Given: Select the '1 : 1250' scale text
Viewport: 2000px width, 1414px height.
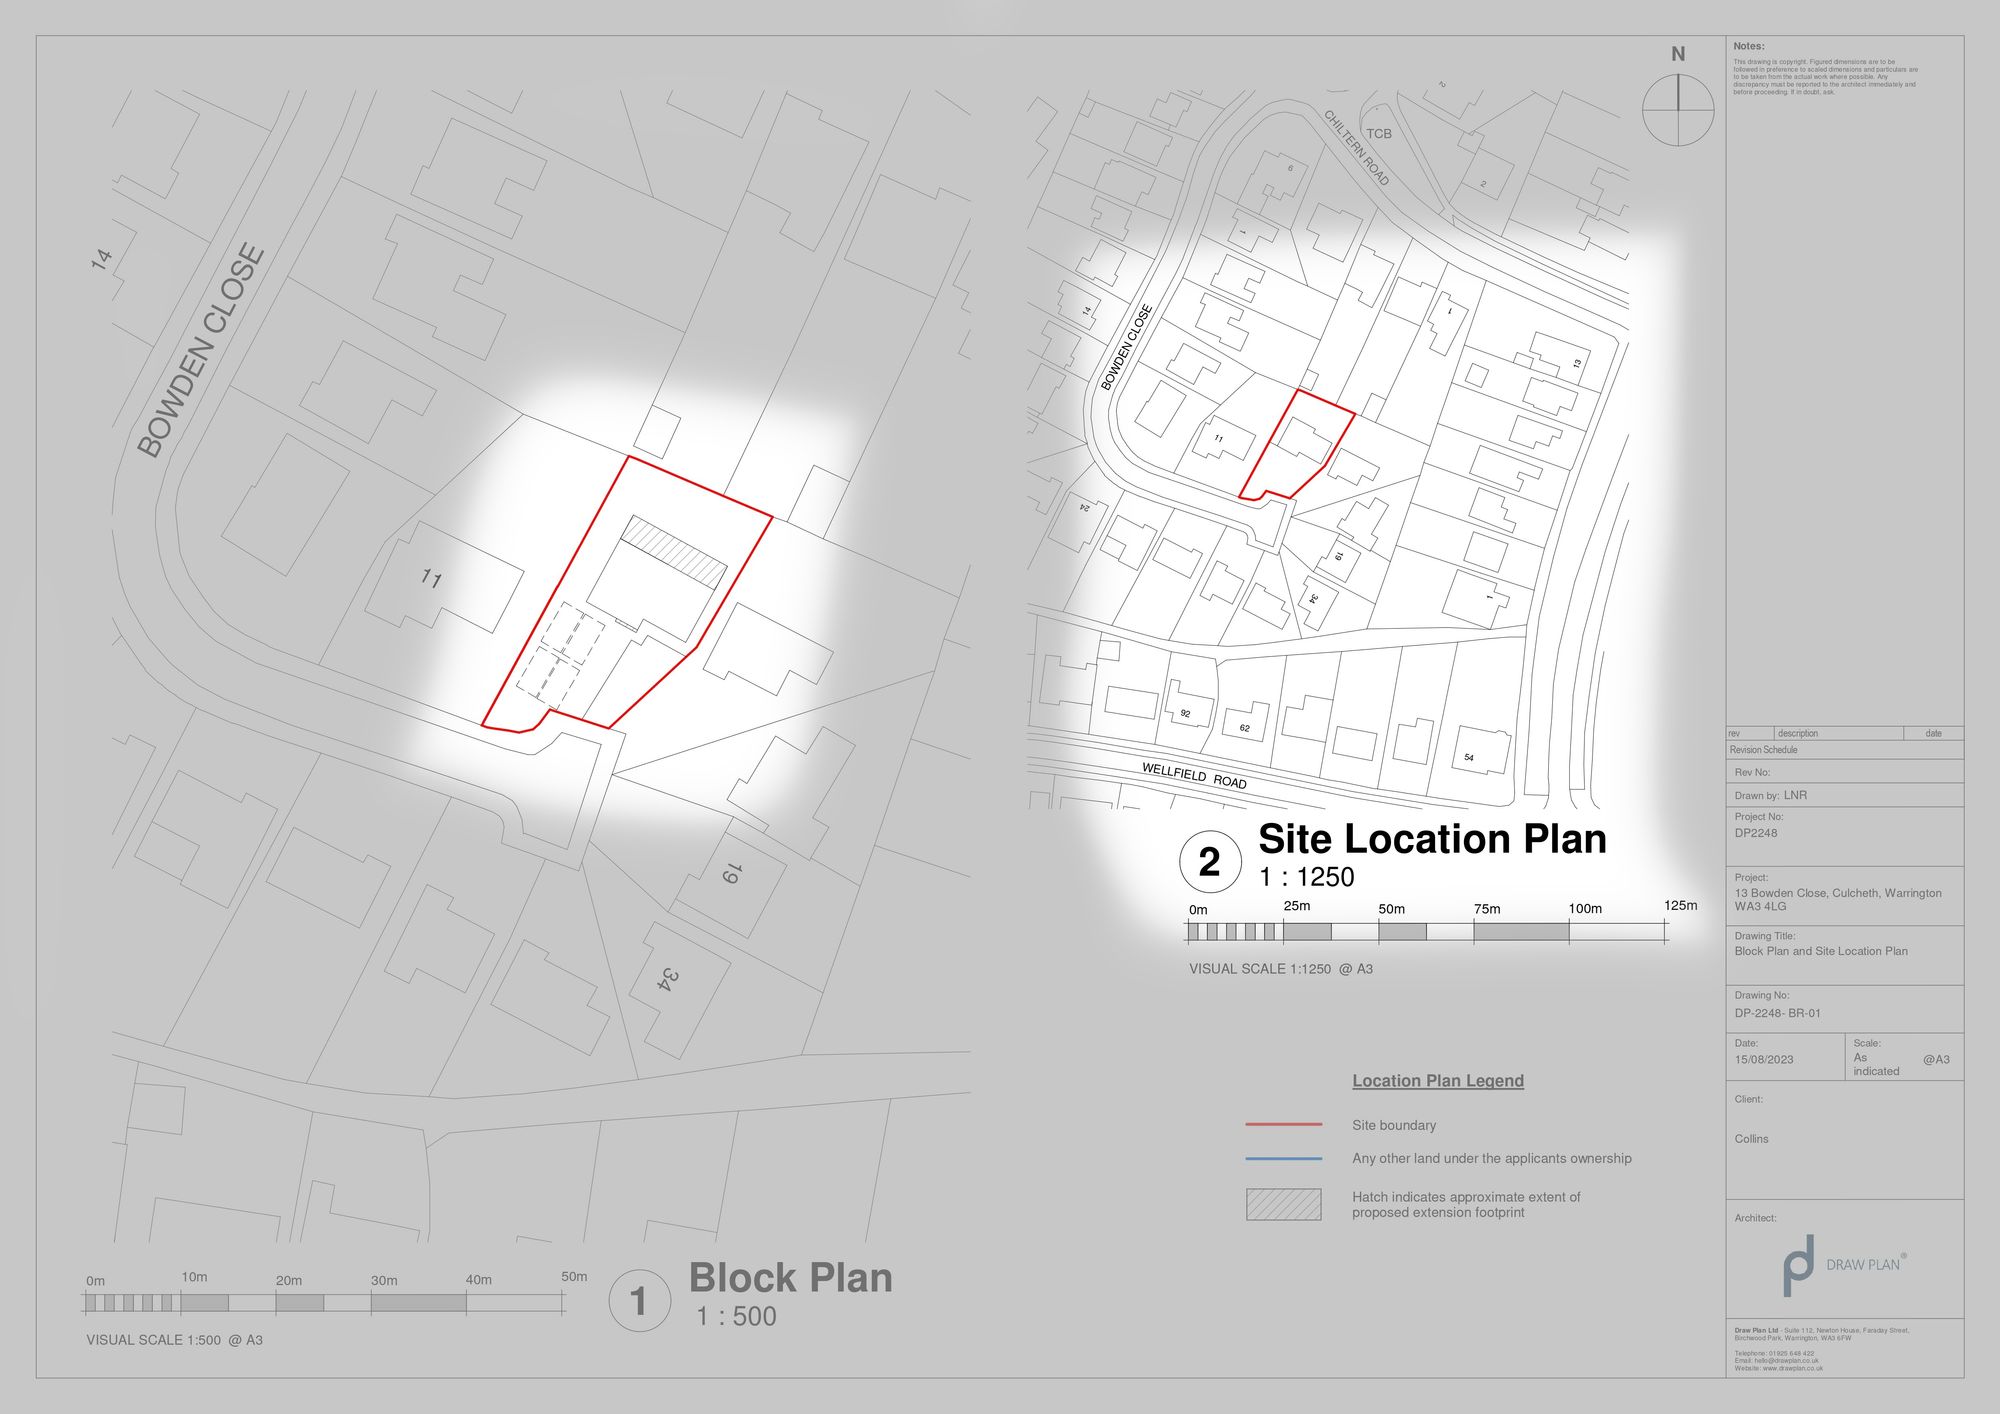Looking at the screenshot, I should point(1307,877).
